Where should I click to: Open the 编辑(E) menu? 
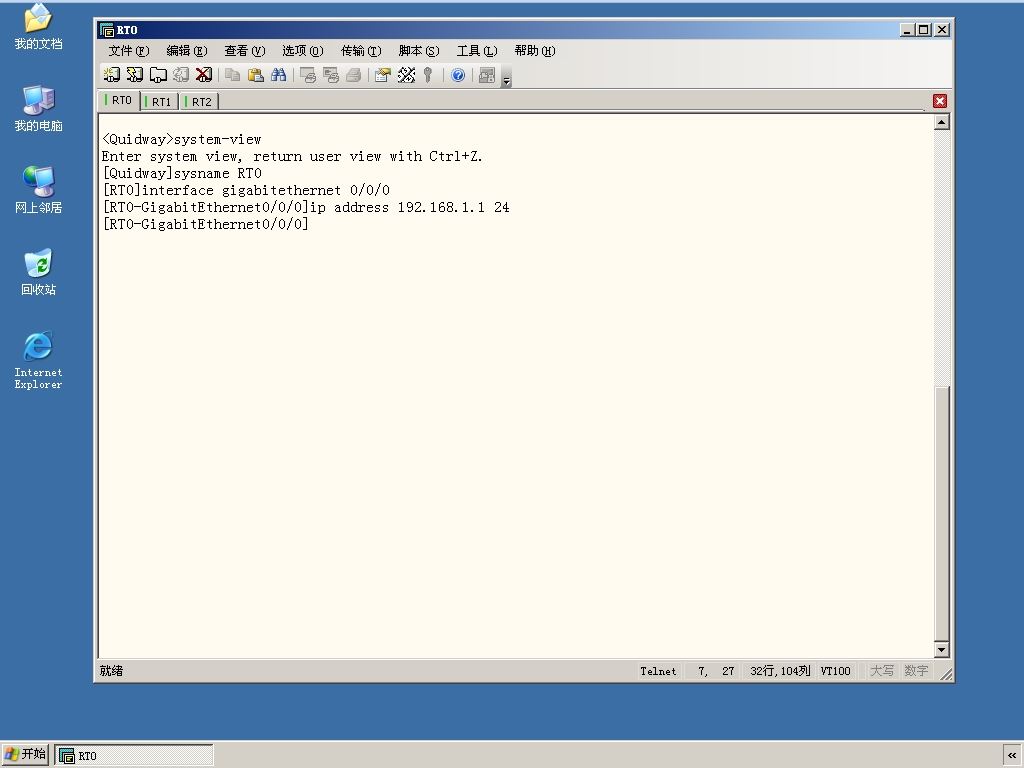pos(187,51)
